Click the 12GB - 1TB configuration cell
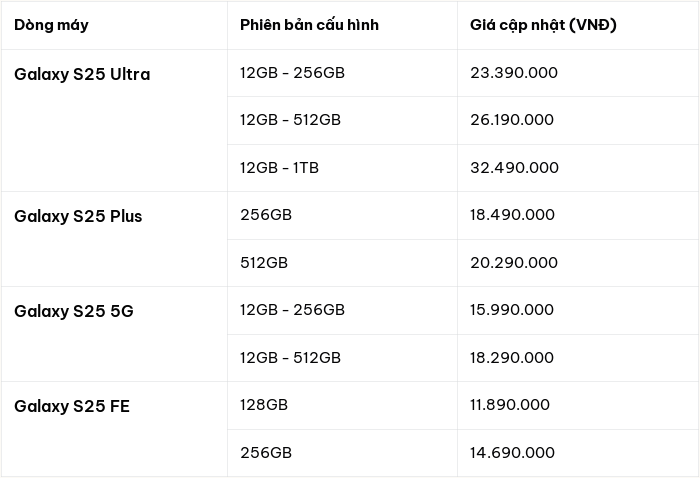 coord(342,168)
